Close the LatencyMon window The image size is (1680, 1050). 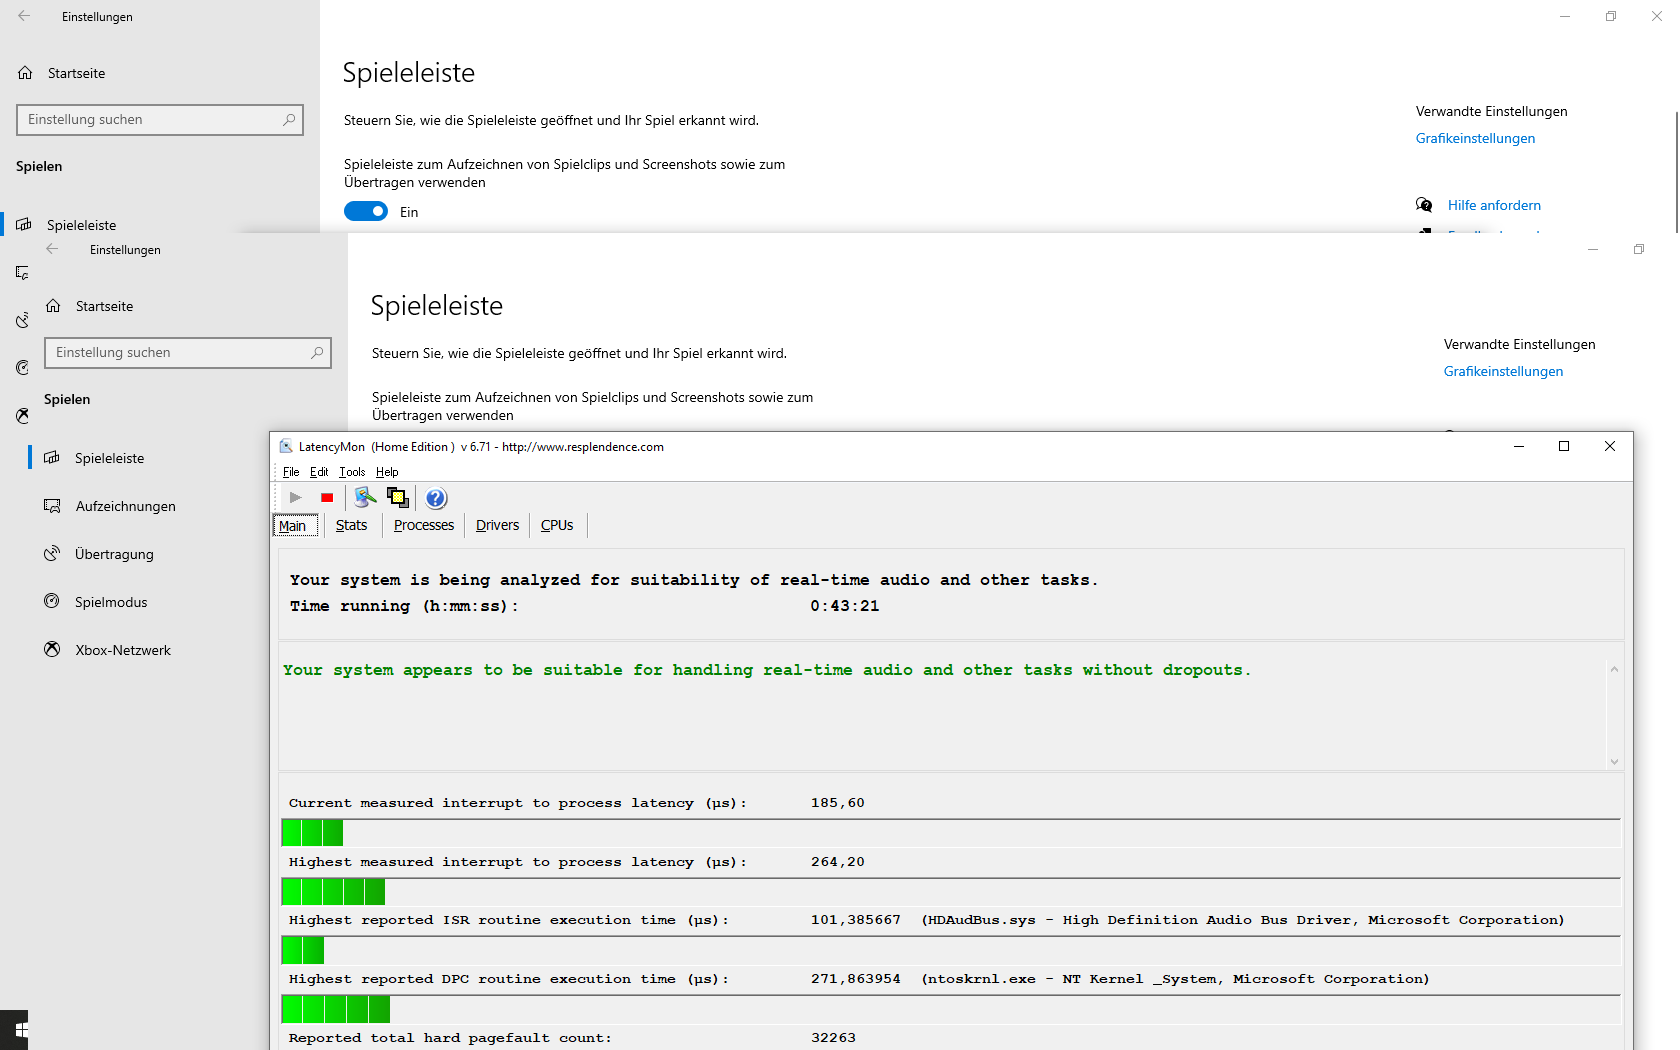[1610, 446]
